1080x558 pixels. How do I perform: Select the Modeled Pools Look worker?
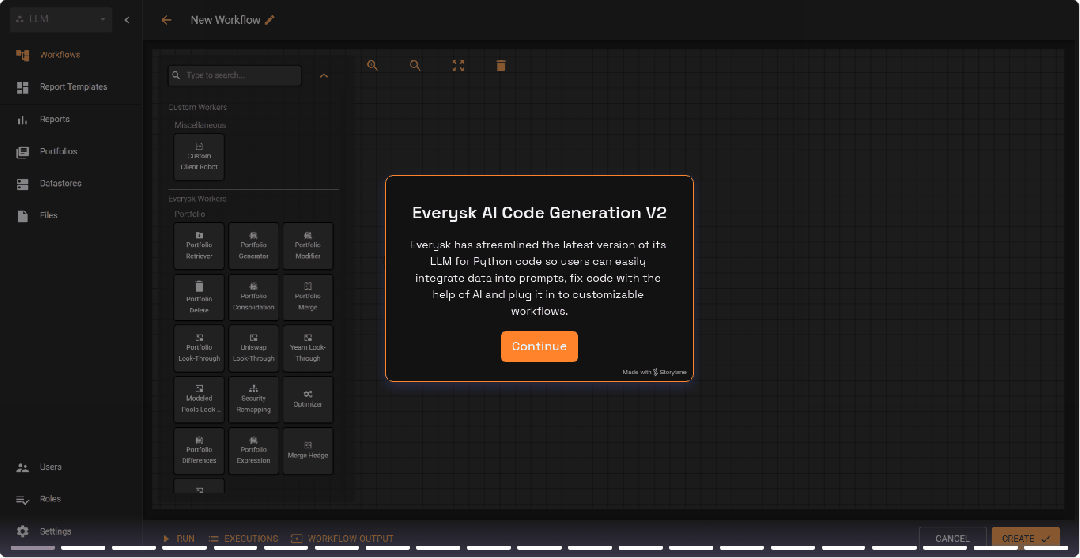199,400
